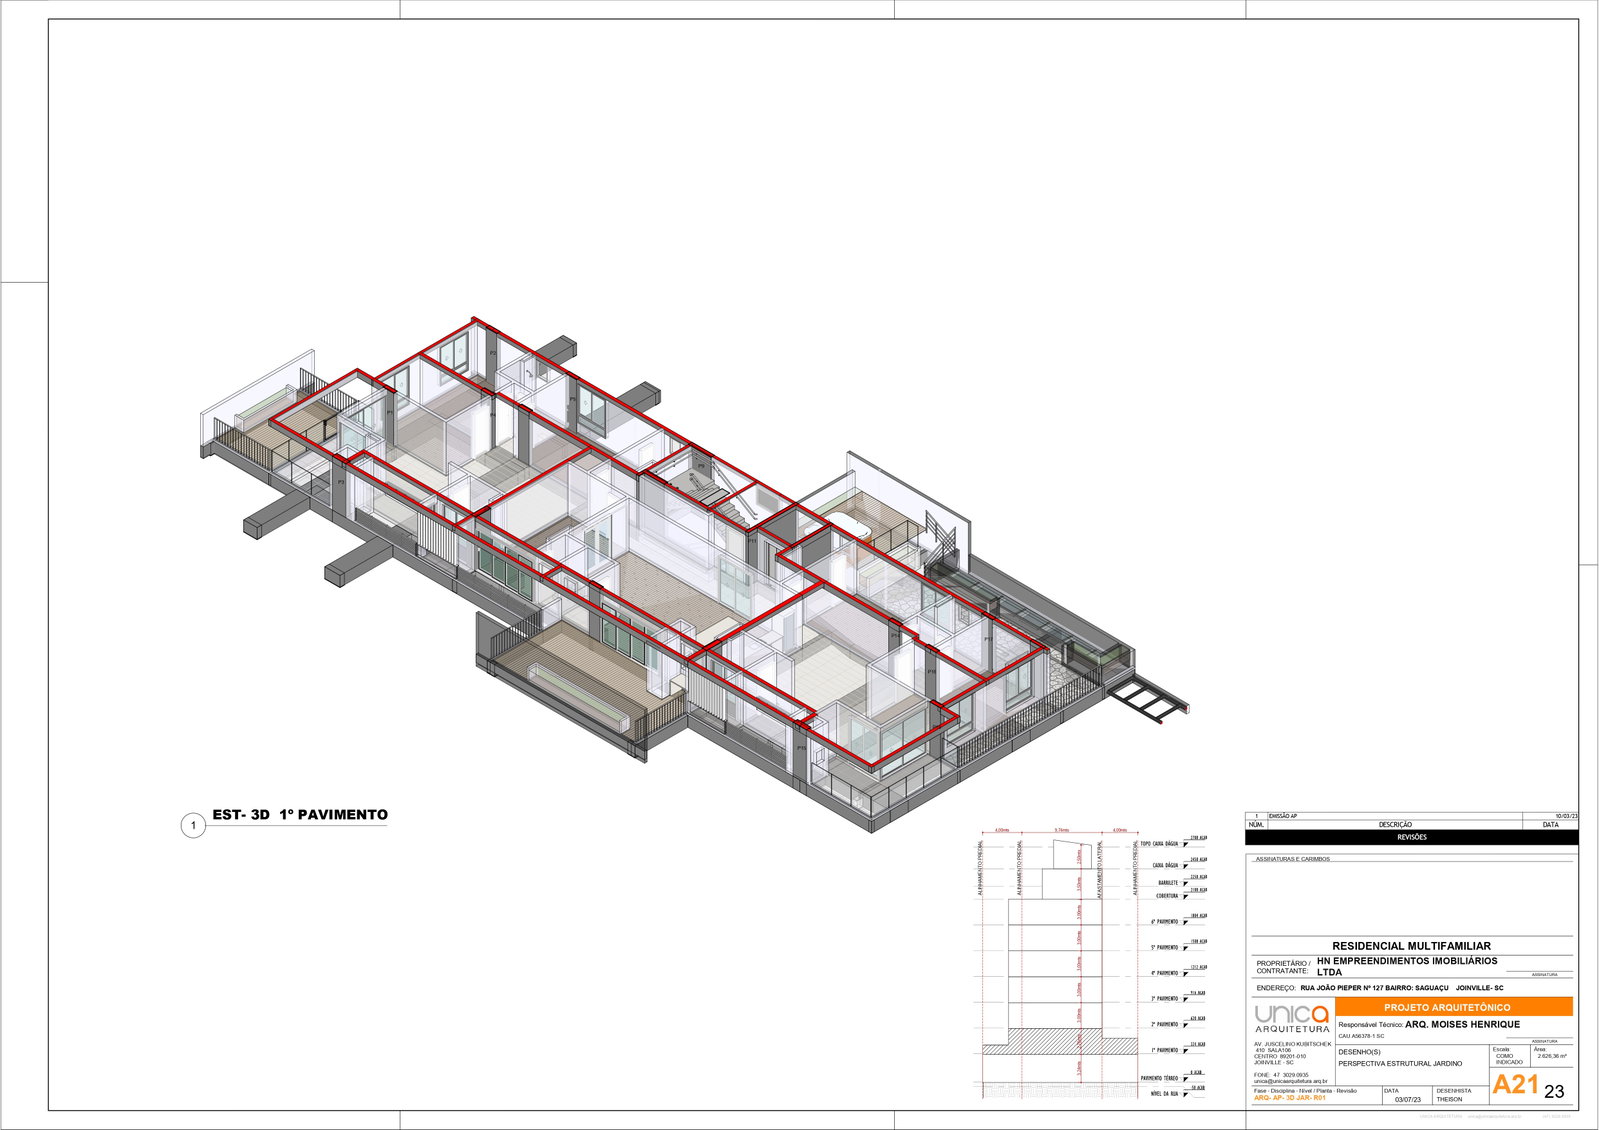Image resolution: width=1599 pixels, height=1130 pixels.
Task: Select 'ARQ. MOISES HENRIQUE' responsible name
Action: click(1462, 1024)
